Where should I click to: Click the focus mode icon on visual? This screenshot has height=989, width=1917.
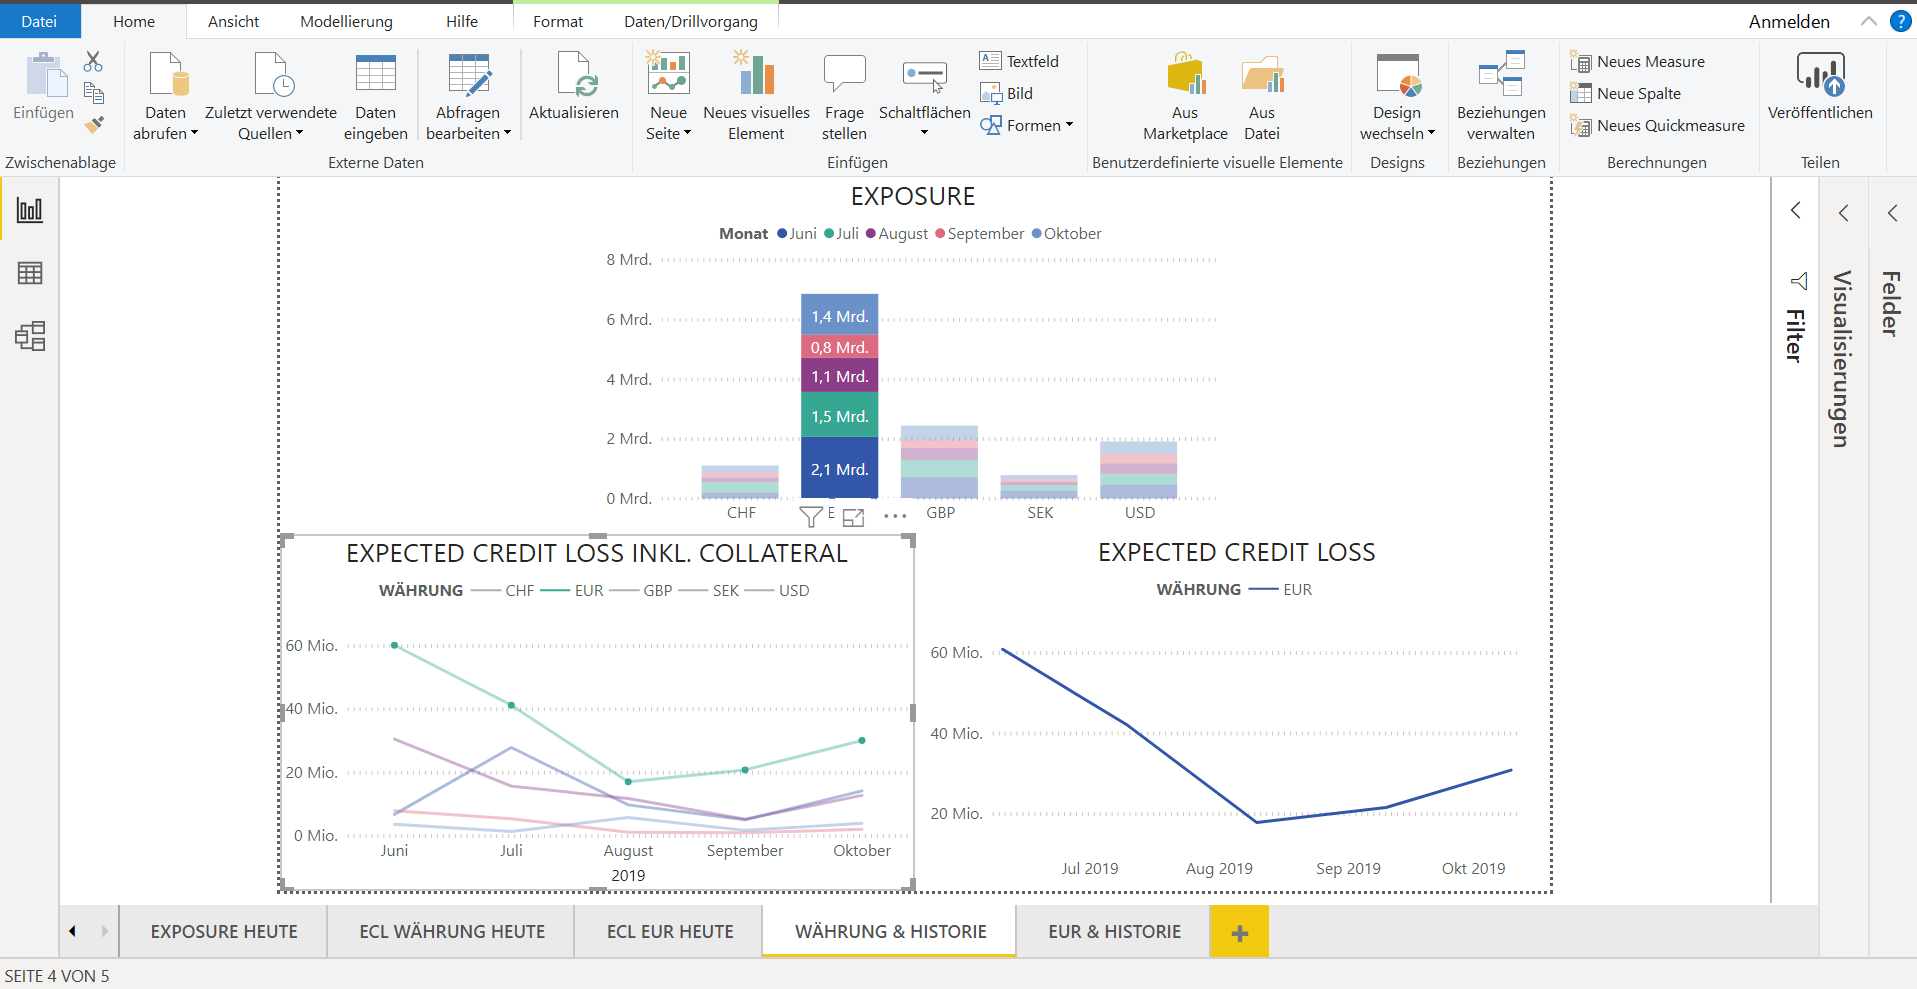click(x=853, y=517)
